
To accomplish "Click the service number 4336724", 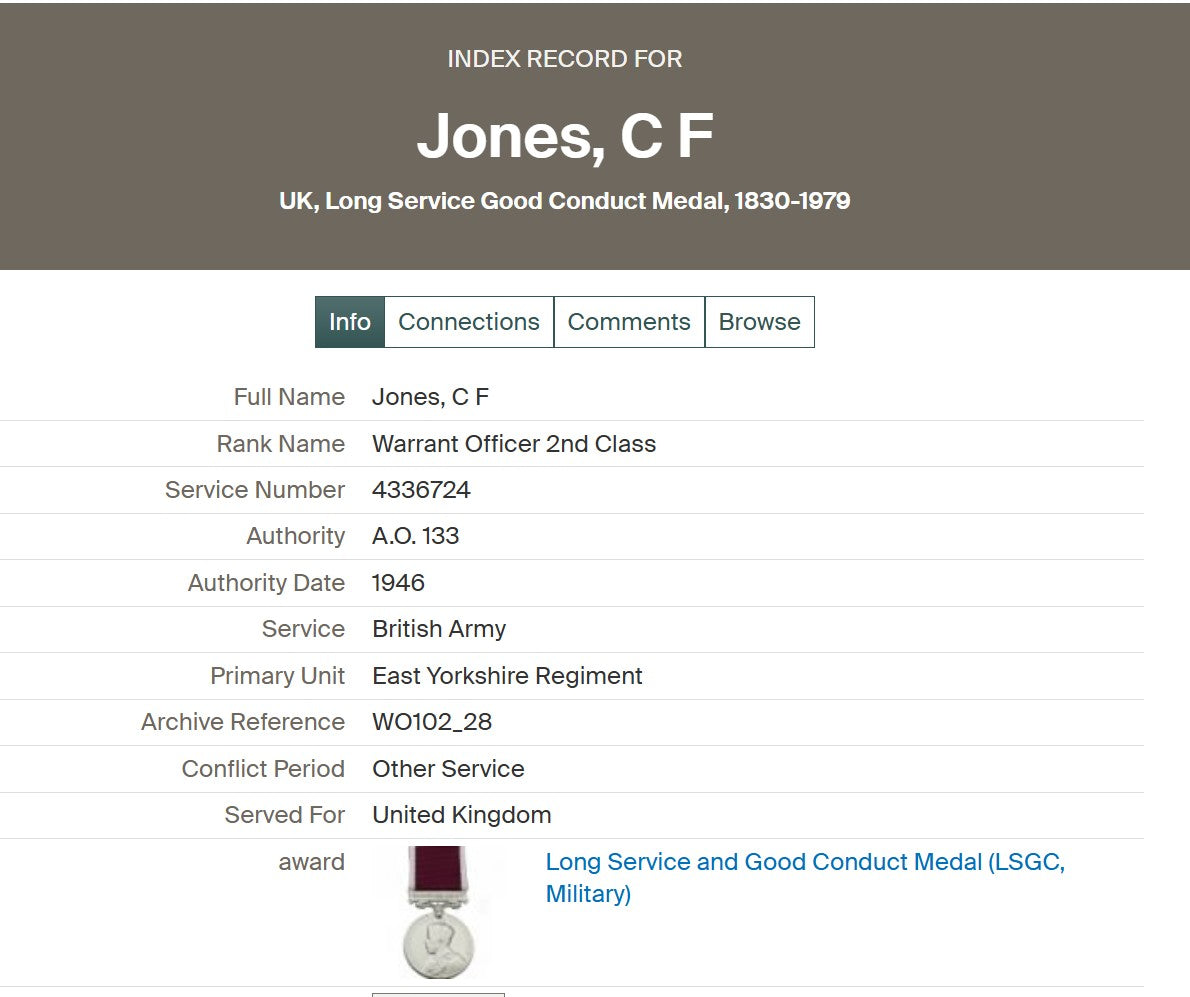I will [x=421, y=490].
